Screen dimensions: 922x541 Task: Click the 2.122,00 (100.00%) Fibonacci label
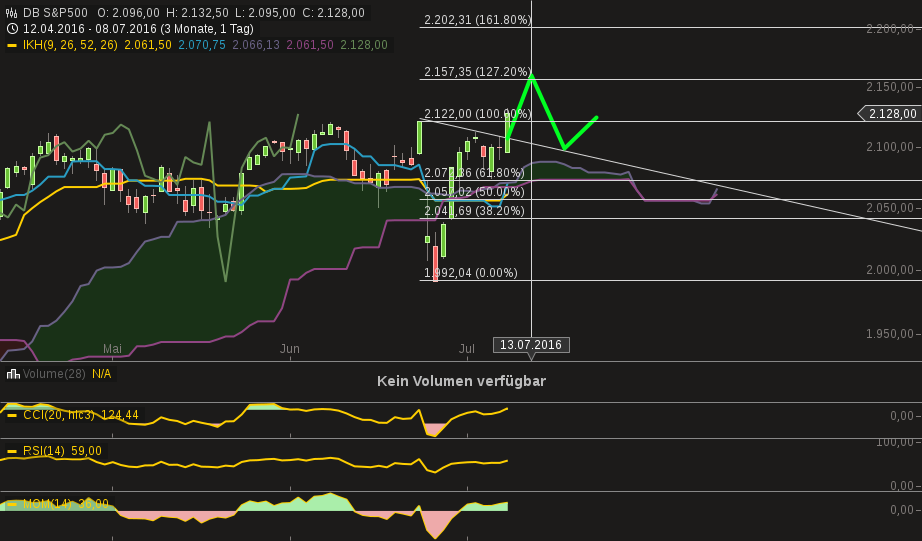click(x=477, y=114)
